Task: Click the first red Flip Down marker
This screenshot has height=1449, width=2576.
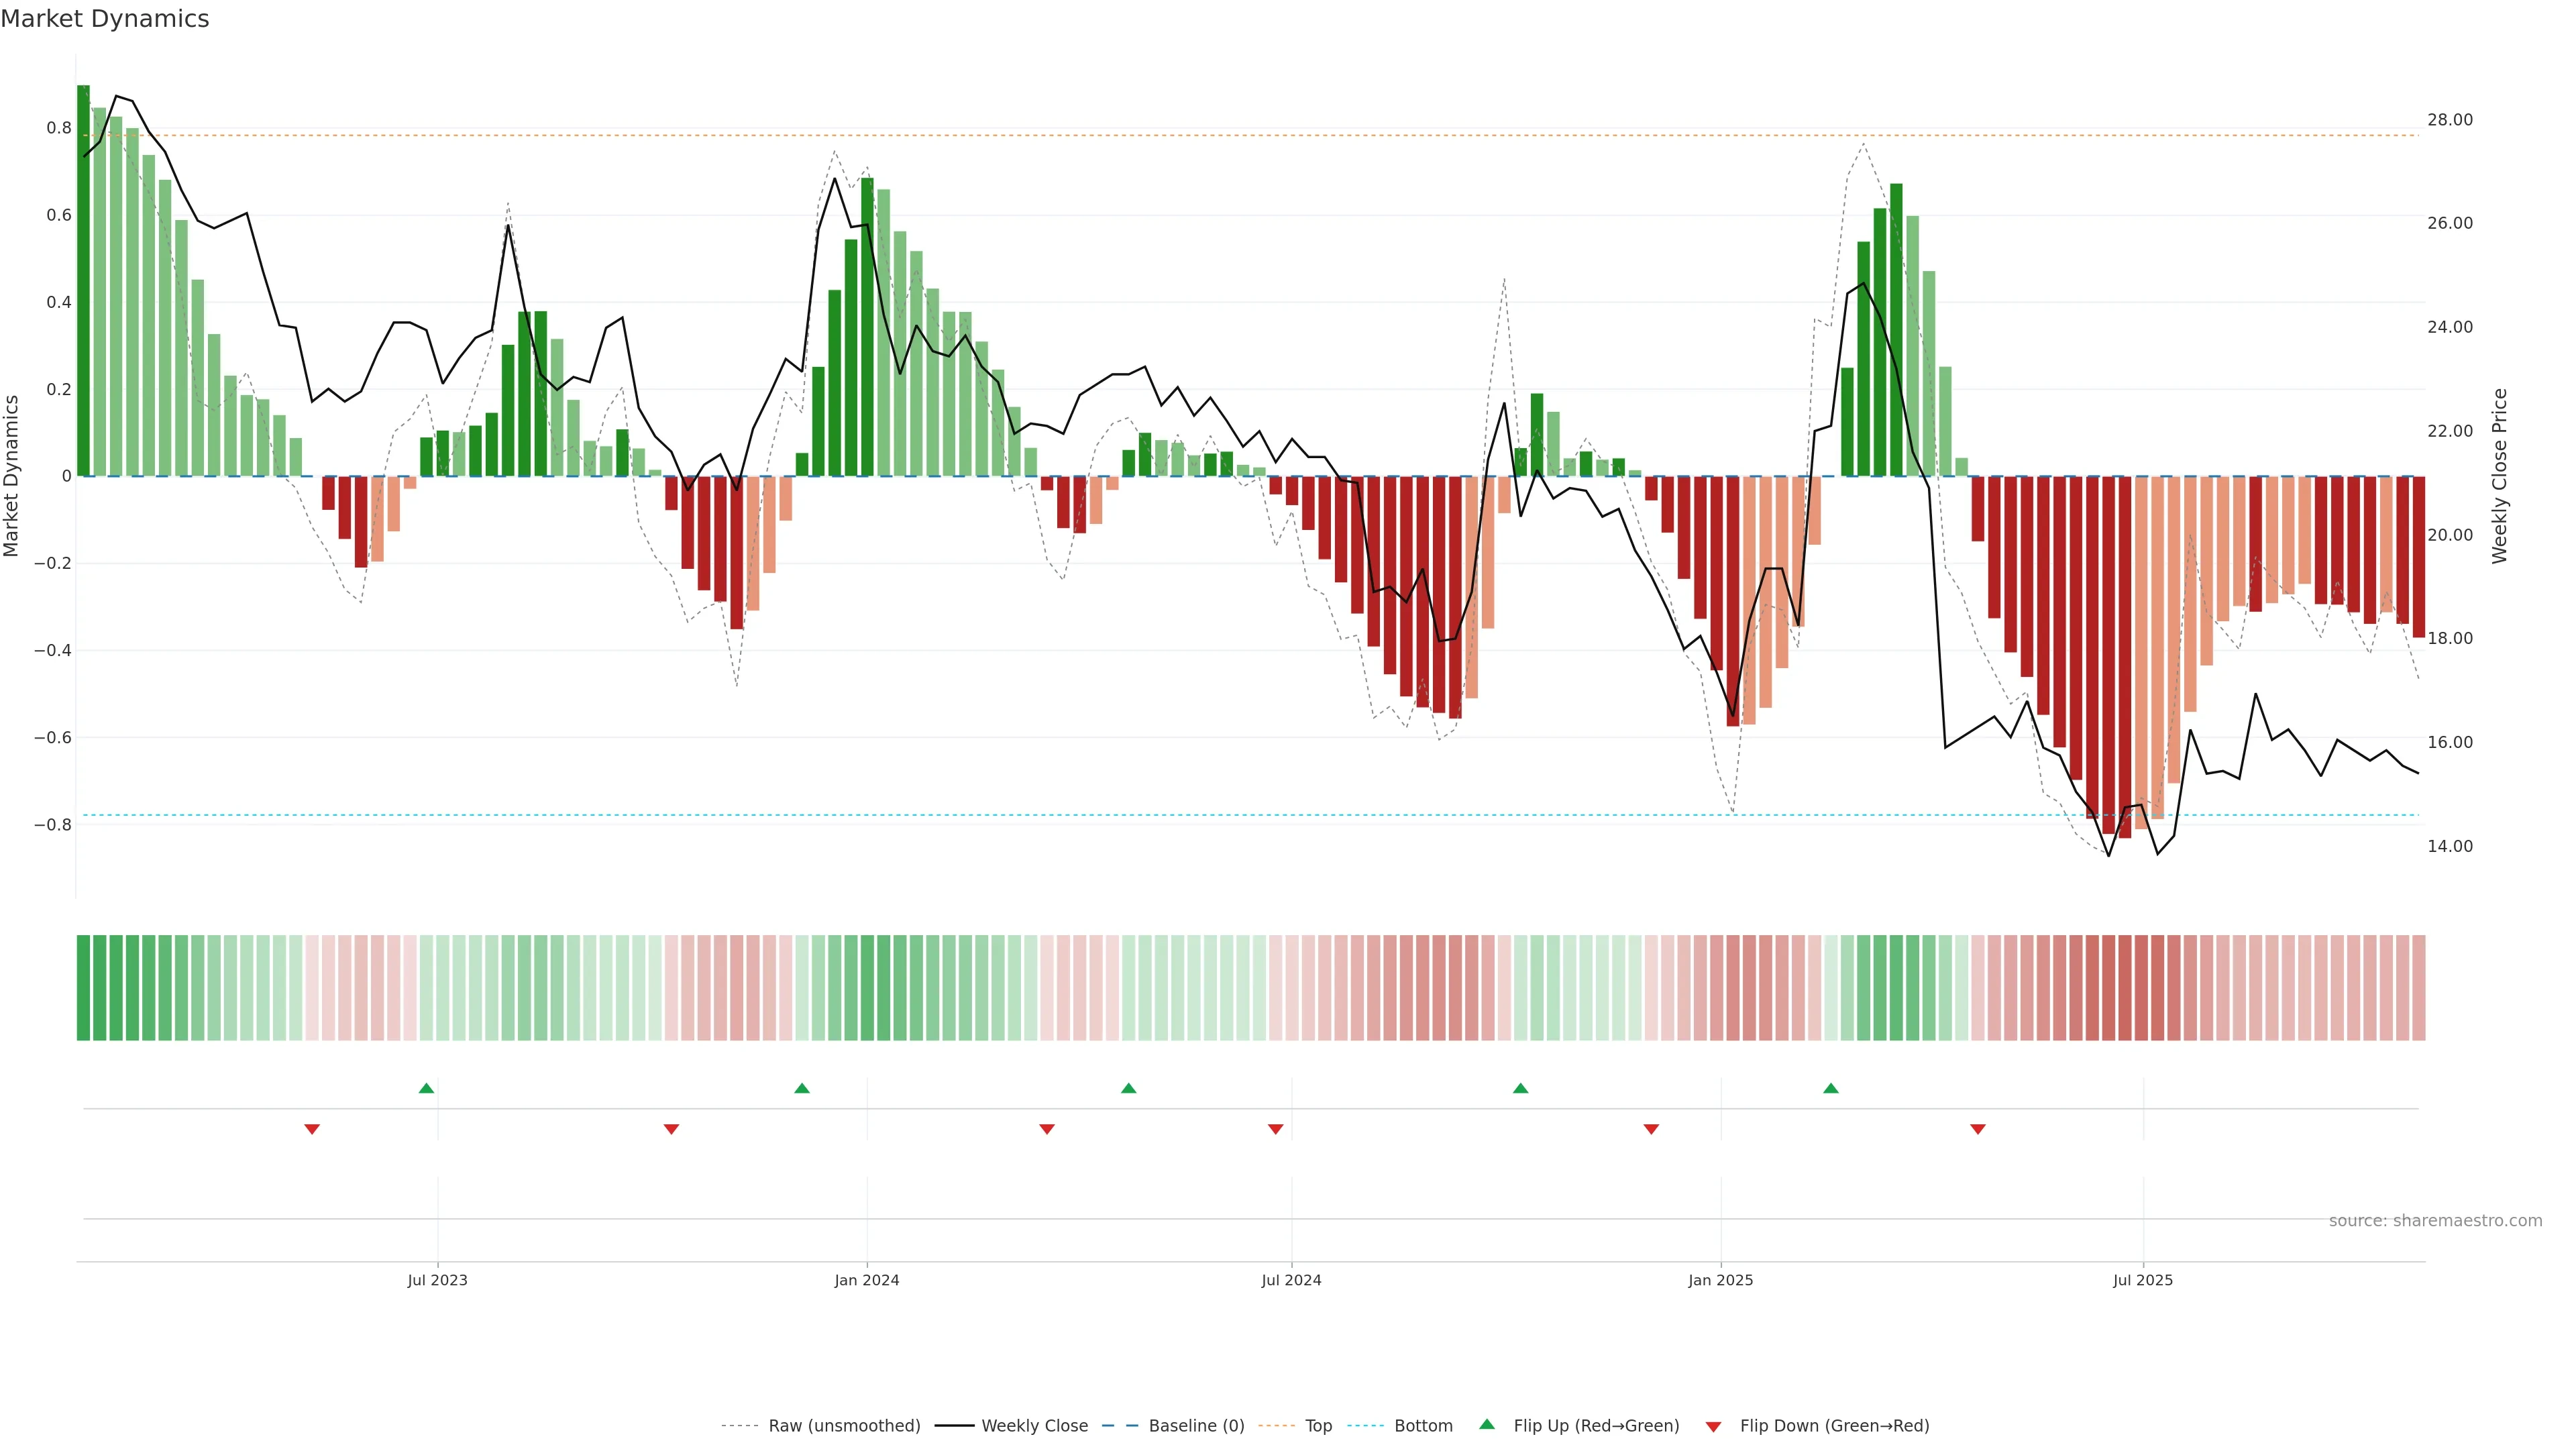Action: click(312, 1129)
